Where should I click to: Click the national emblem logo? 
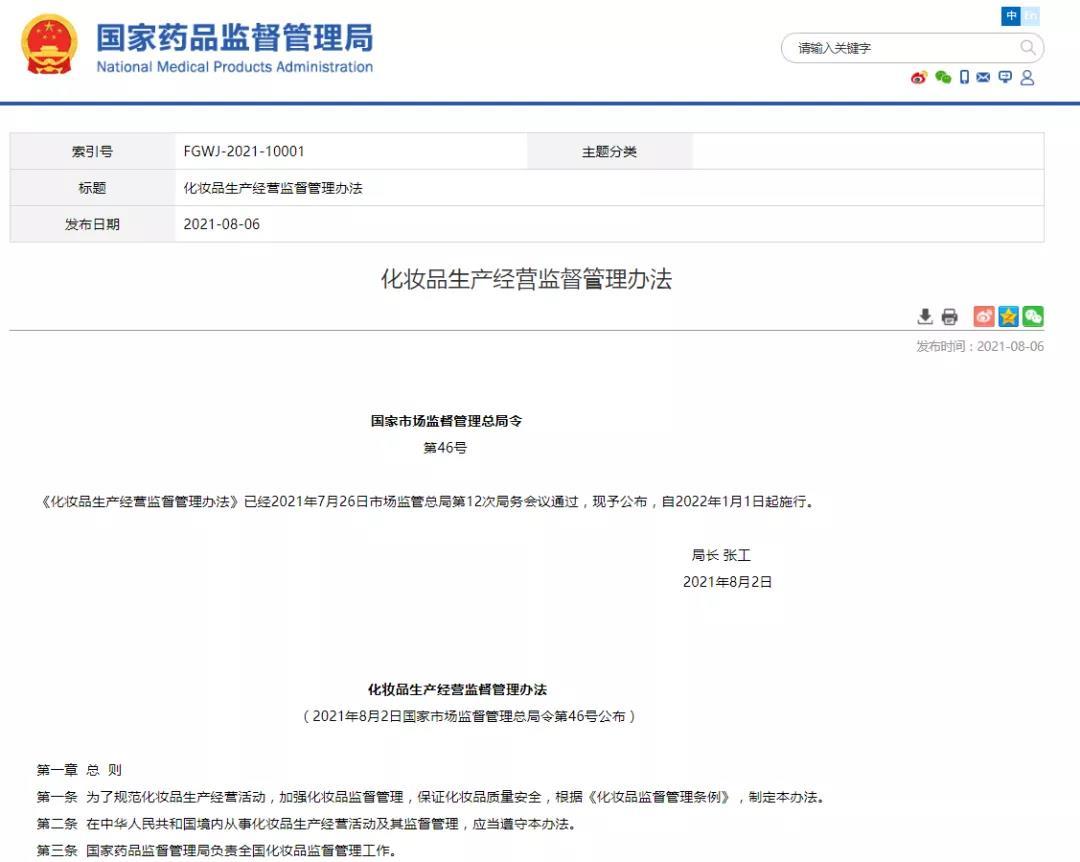pyautogui.click(x=49, y=44)
